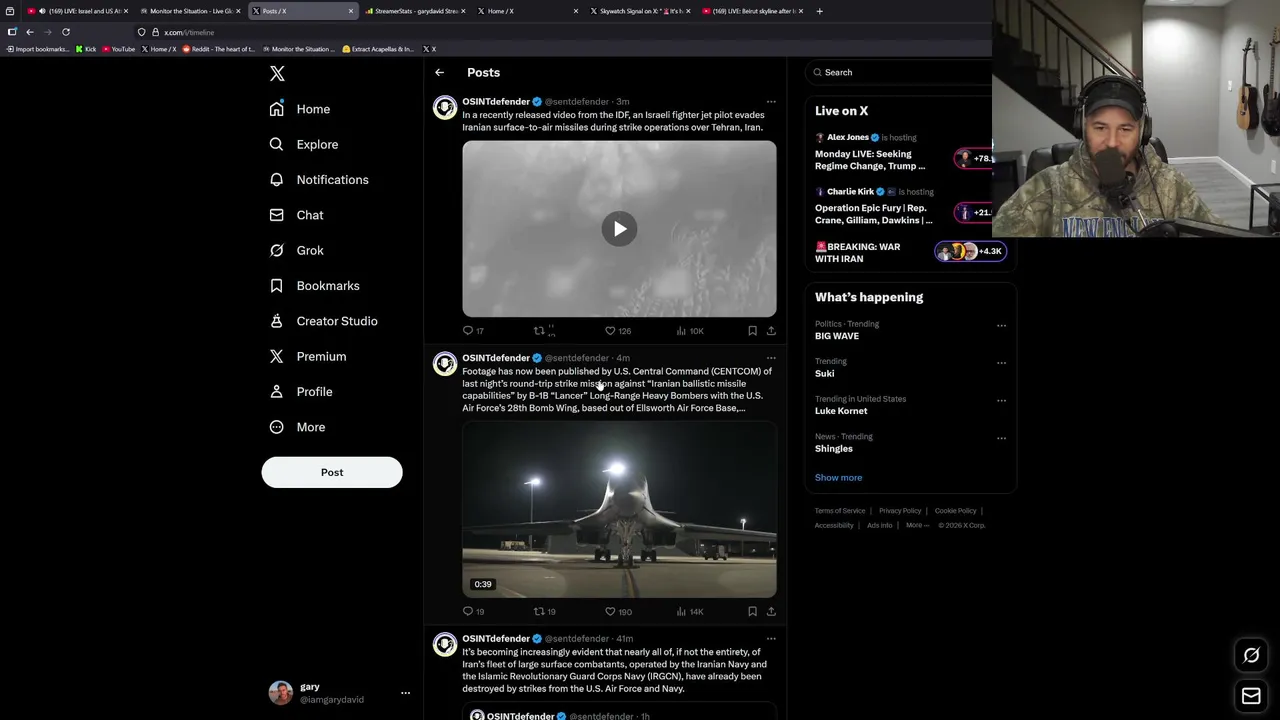Open a new browser tab
The image size is (1280, 720).
coord(819,11)
